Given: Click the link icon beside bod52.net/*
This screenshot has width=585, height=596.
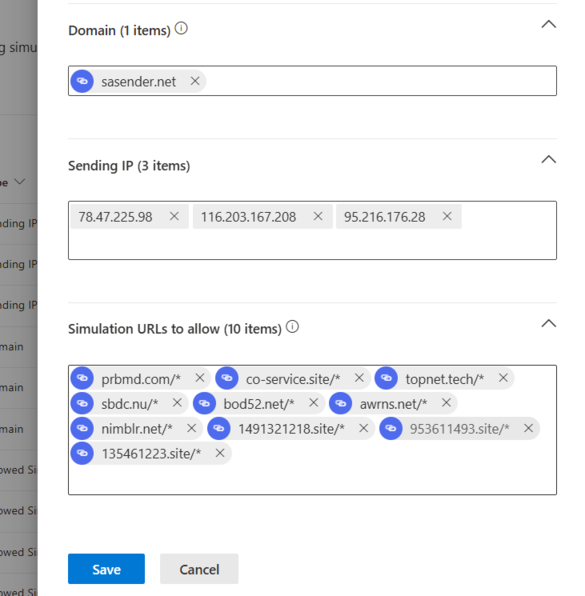Looking at the screenshot, I should point(205,403).
